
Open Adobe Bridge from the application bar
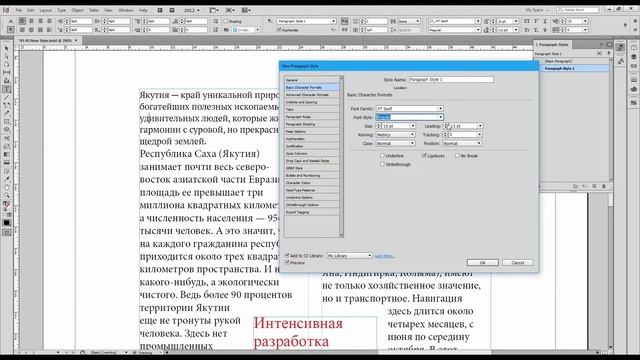click(160, 10)
